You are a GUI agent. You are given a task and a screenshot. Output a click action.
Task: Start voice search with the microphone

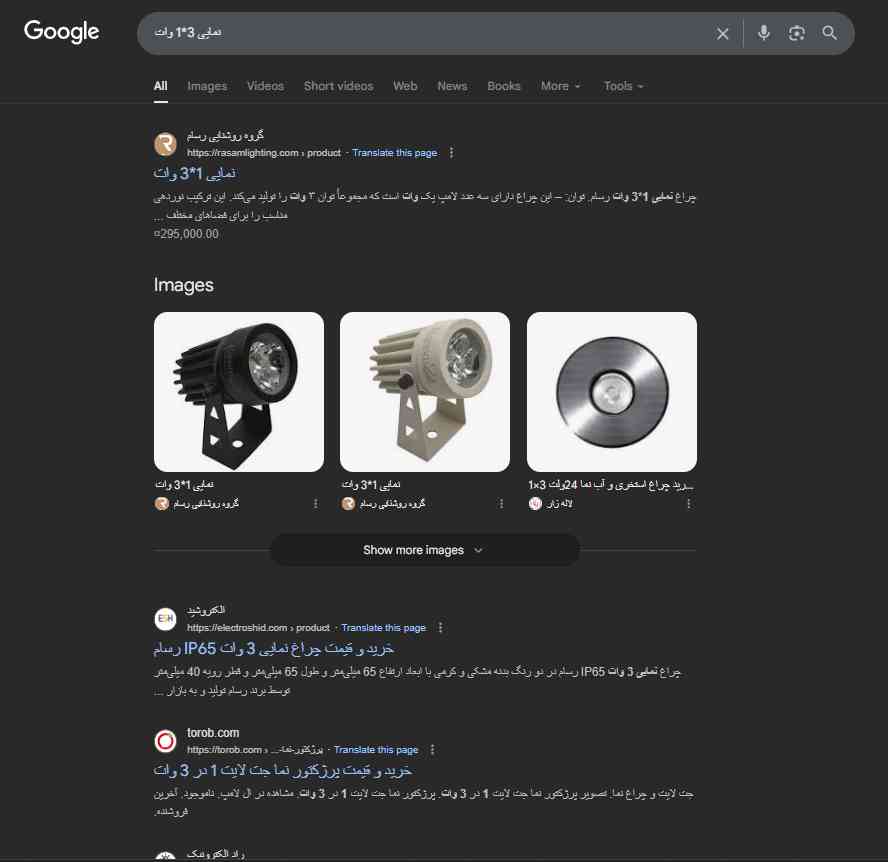click(764, 33)
